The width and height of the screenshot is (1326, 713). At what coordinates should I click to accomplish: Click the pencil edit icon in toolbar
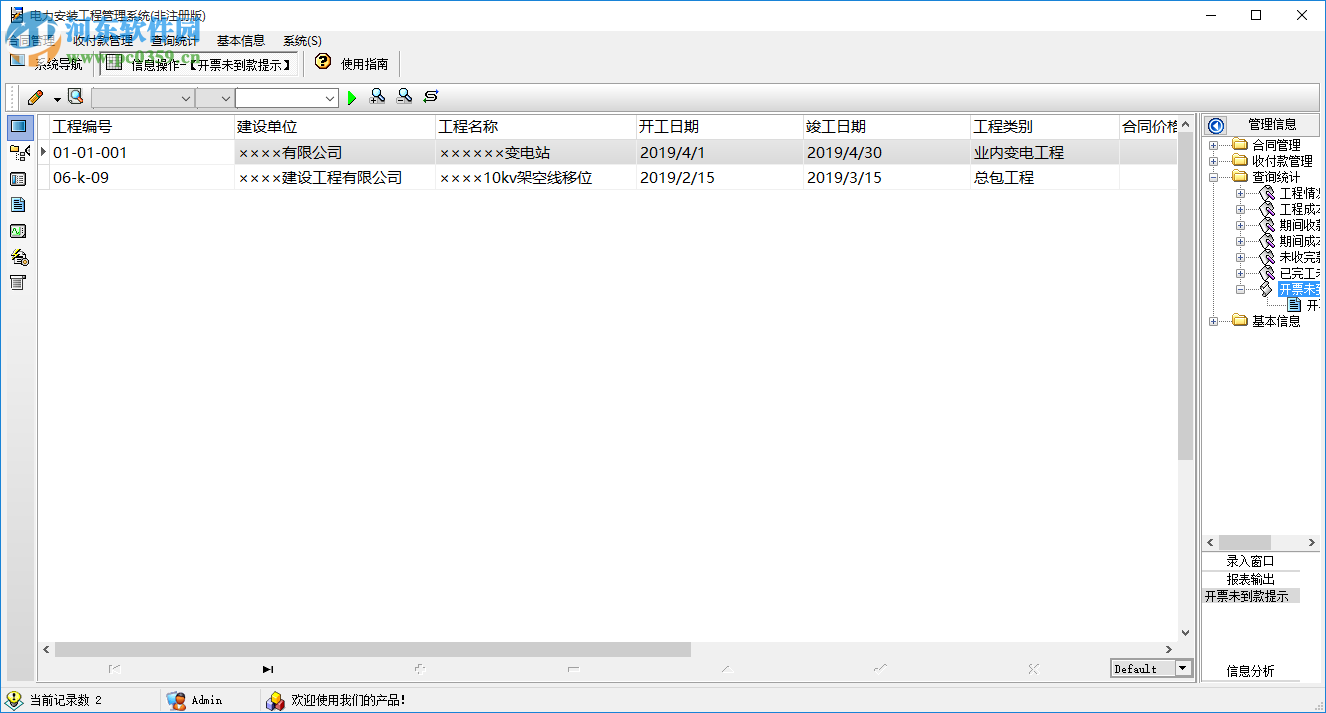(x=36, y=97)
